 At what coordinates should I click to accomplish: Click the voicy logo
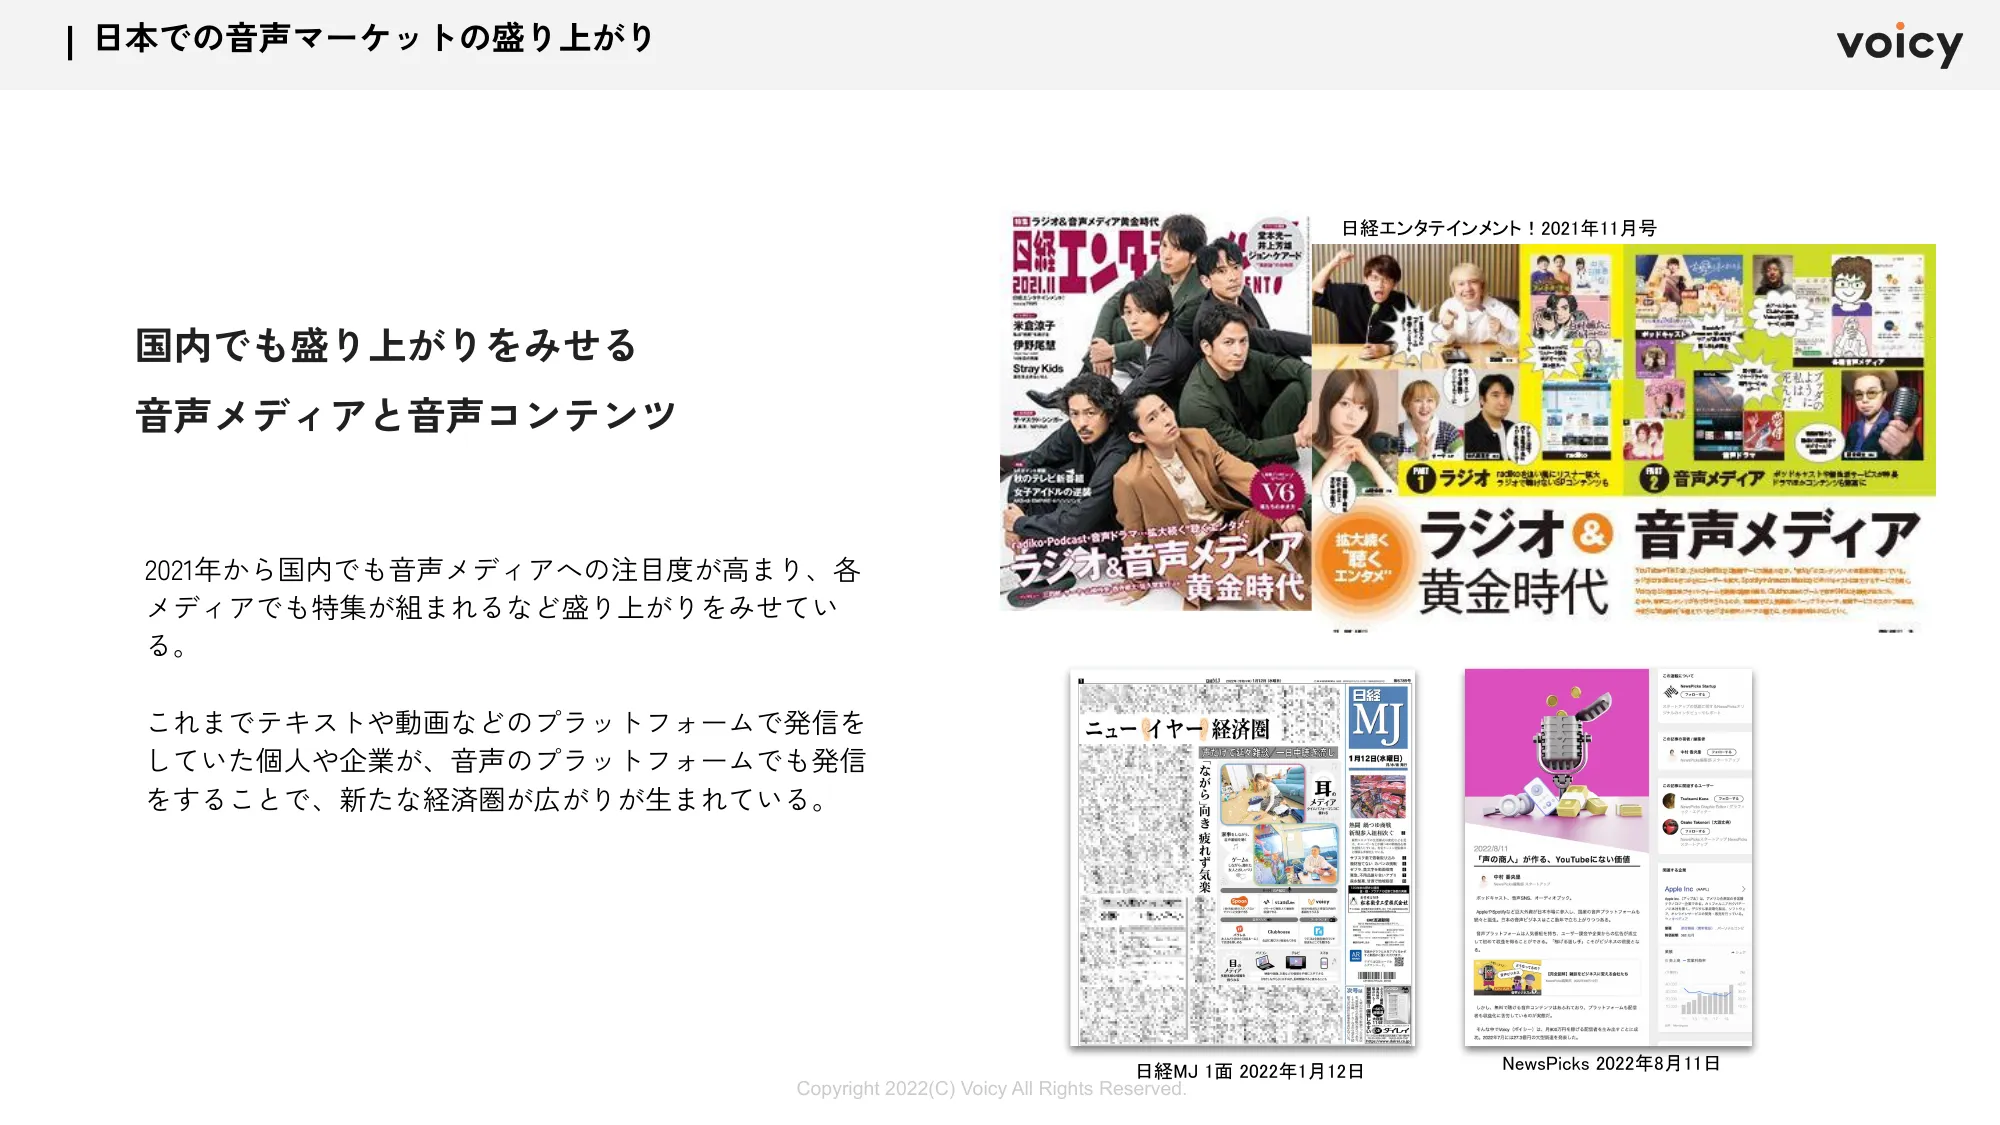[x=1899, y=44]
